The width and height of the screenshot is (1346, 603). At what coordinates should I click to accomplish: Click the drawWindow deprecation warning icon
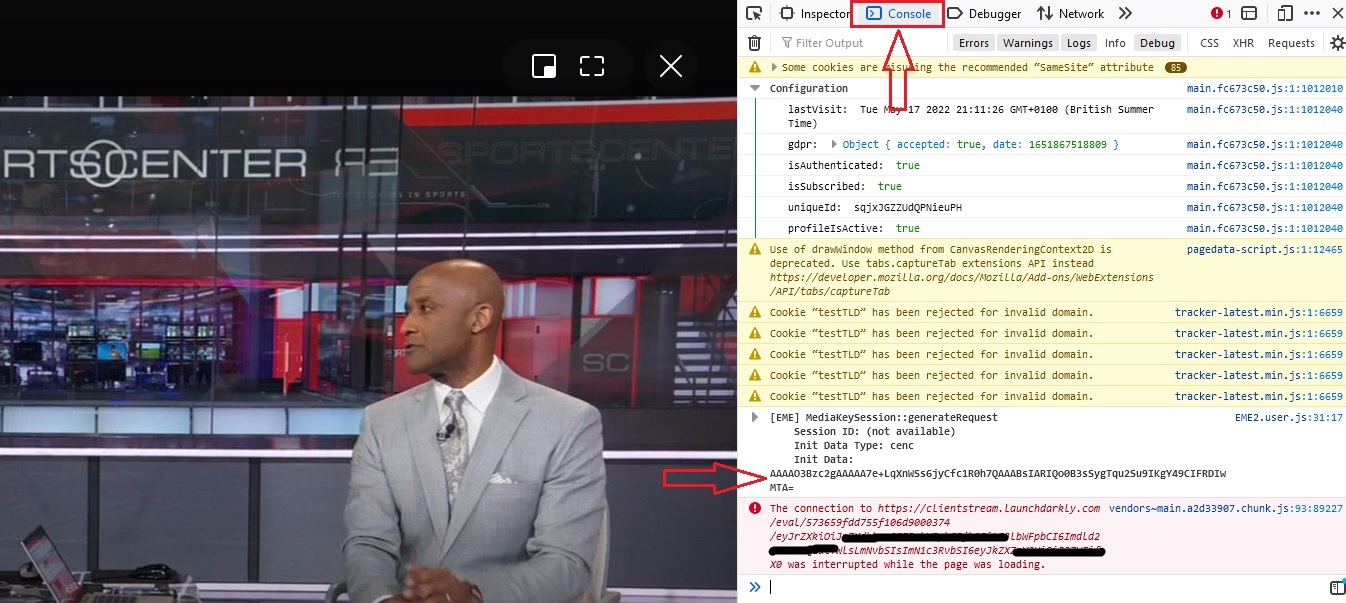(x=755, y=249)
